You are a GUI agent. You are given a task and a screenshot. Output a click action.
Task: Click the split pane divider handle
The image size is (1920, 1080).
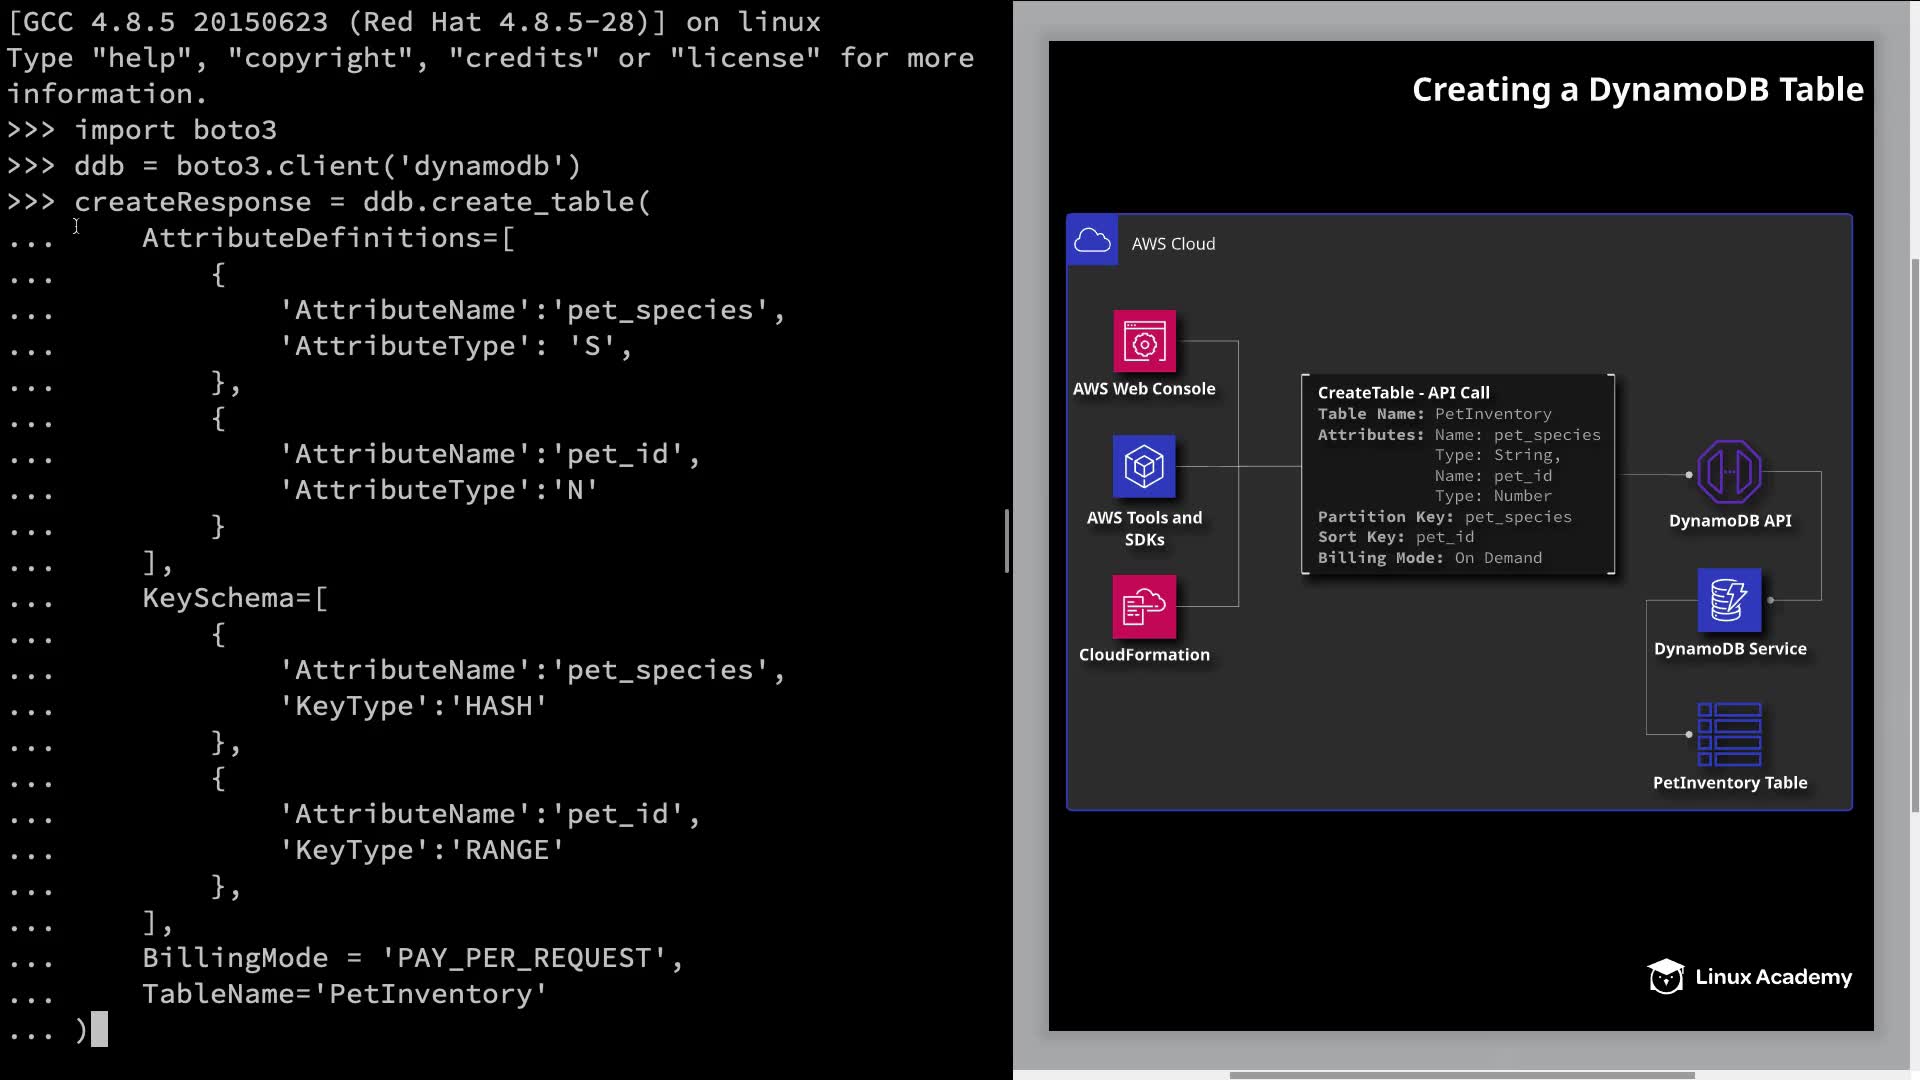coord(1007,541)
